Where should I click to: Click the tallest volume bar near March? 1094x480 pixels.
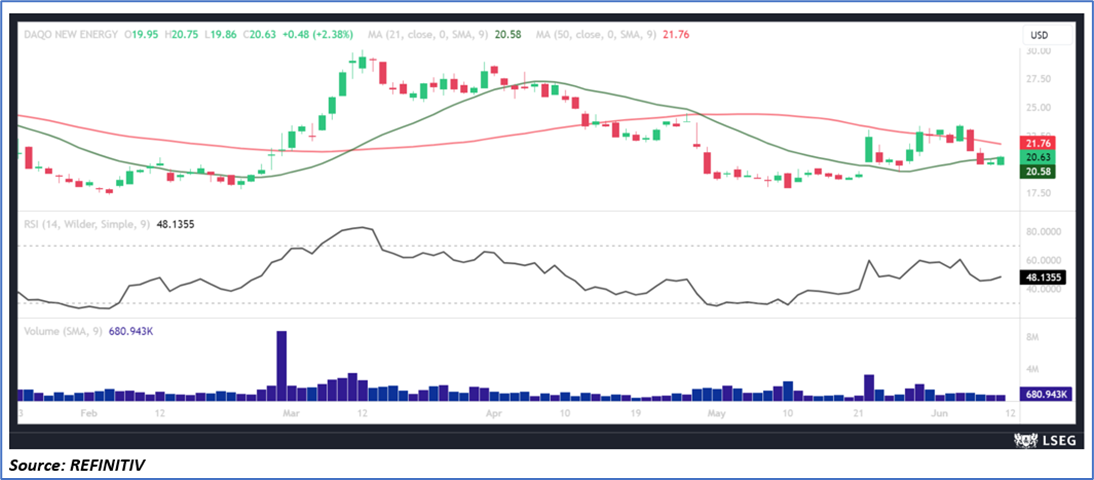282,366
